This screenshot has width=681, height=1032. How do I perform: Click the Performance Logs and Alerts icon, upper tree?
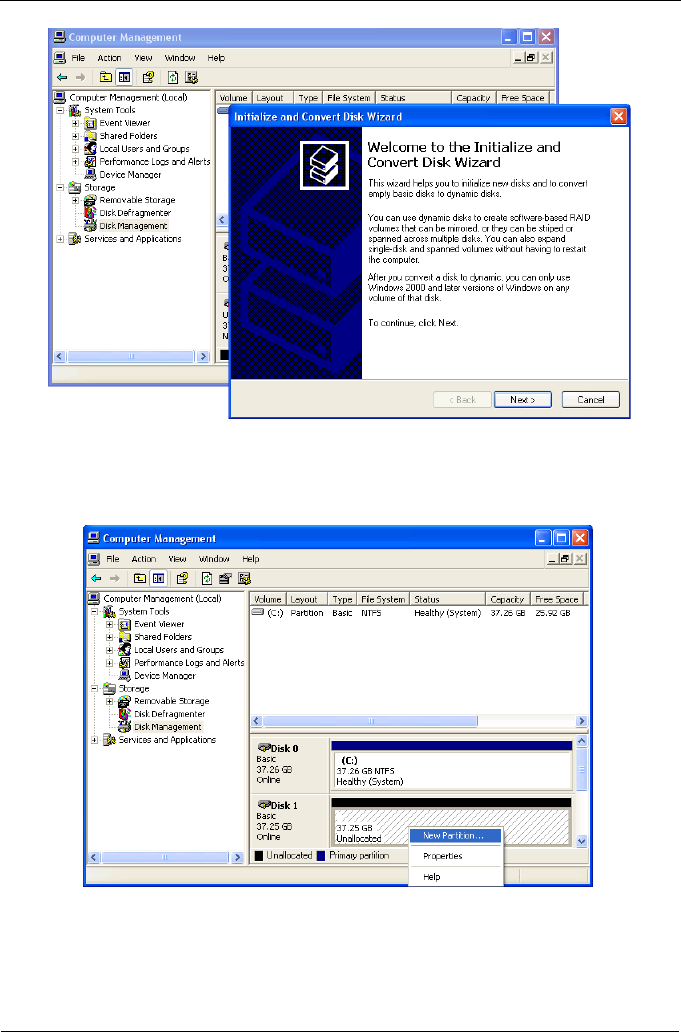[x=90, y=161]
